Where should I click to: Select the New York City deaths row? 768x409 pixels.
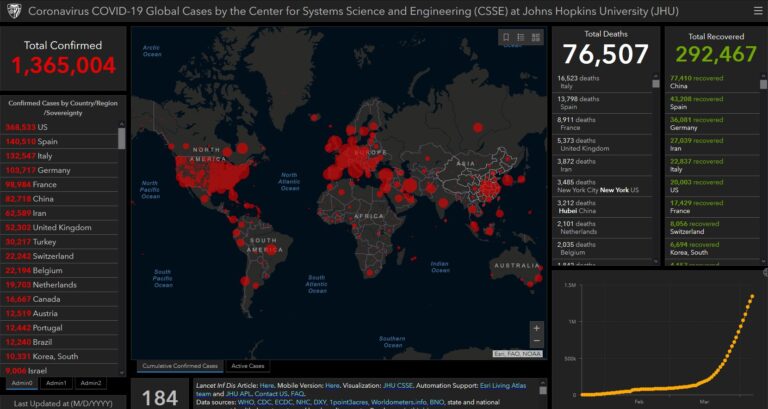[x=602, y=186]
